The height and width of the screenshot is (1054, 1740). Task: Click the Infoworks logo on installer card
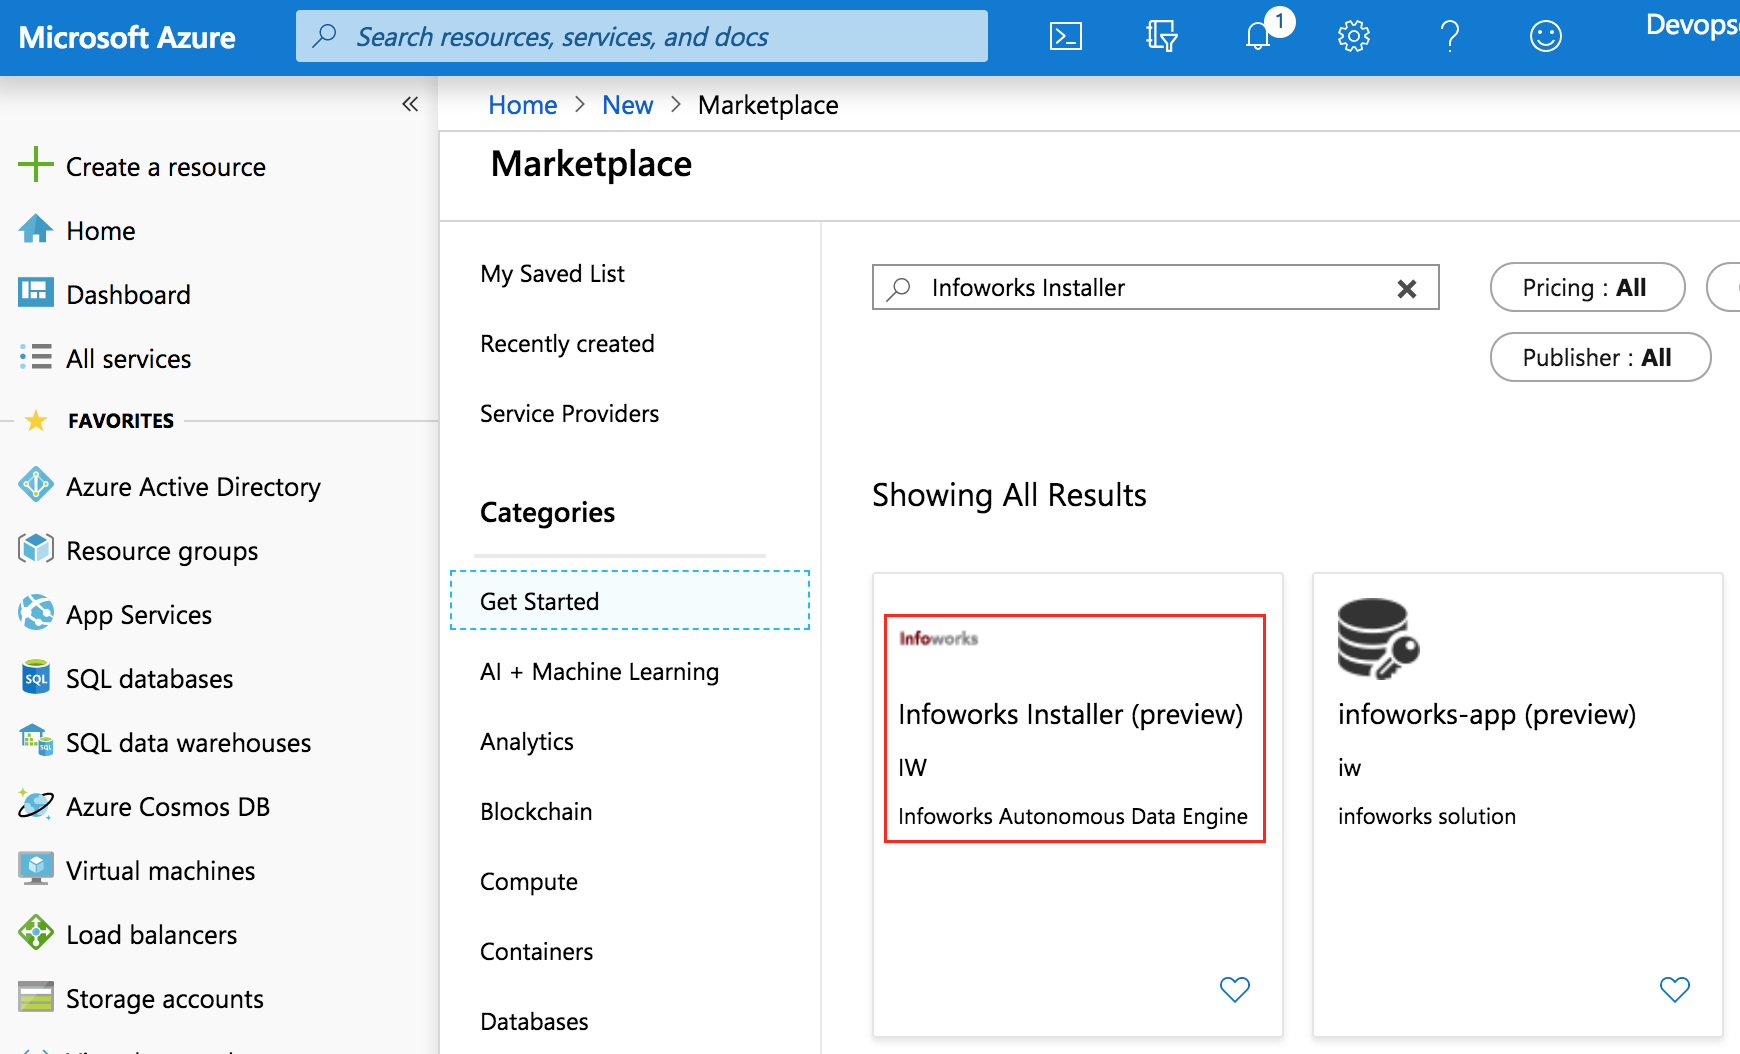click(x=938, y=638)
